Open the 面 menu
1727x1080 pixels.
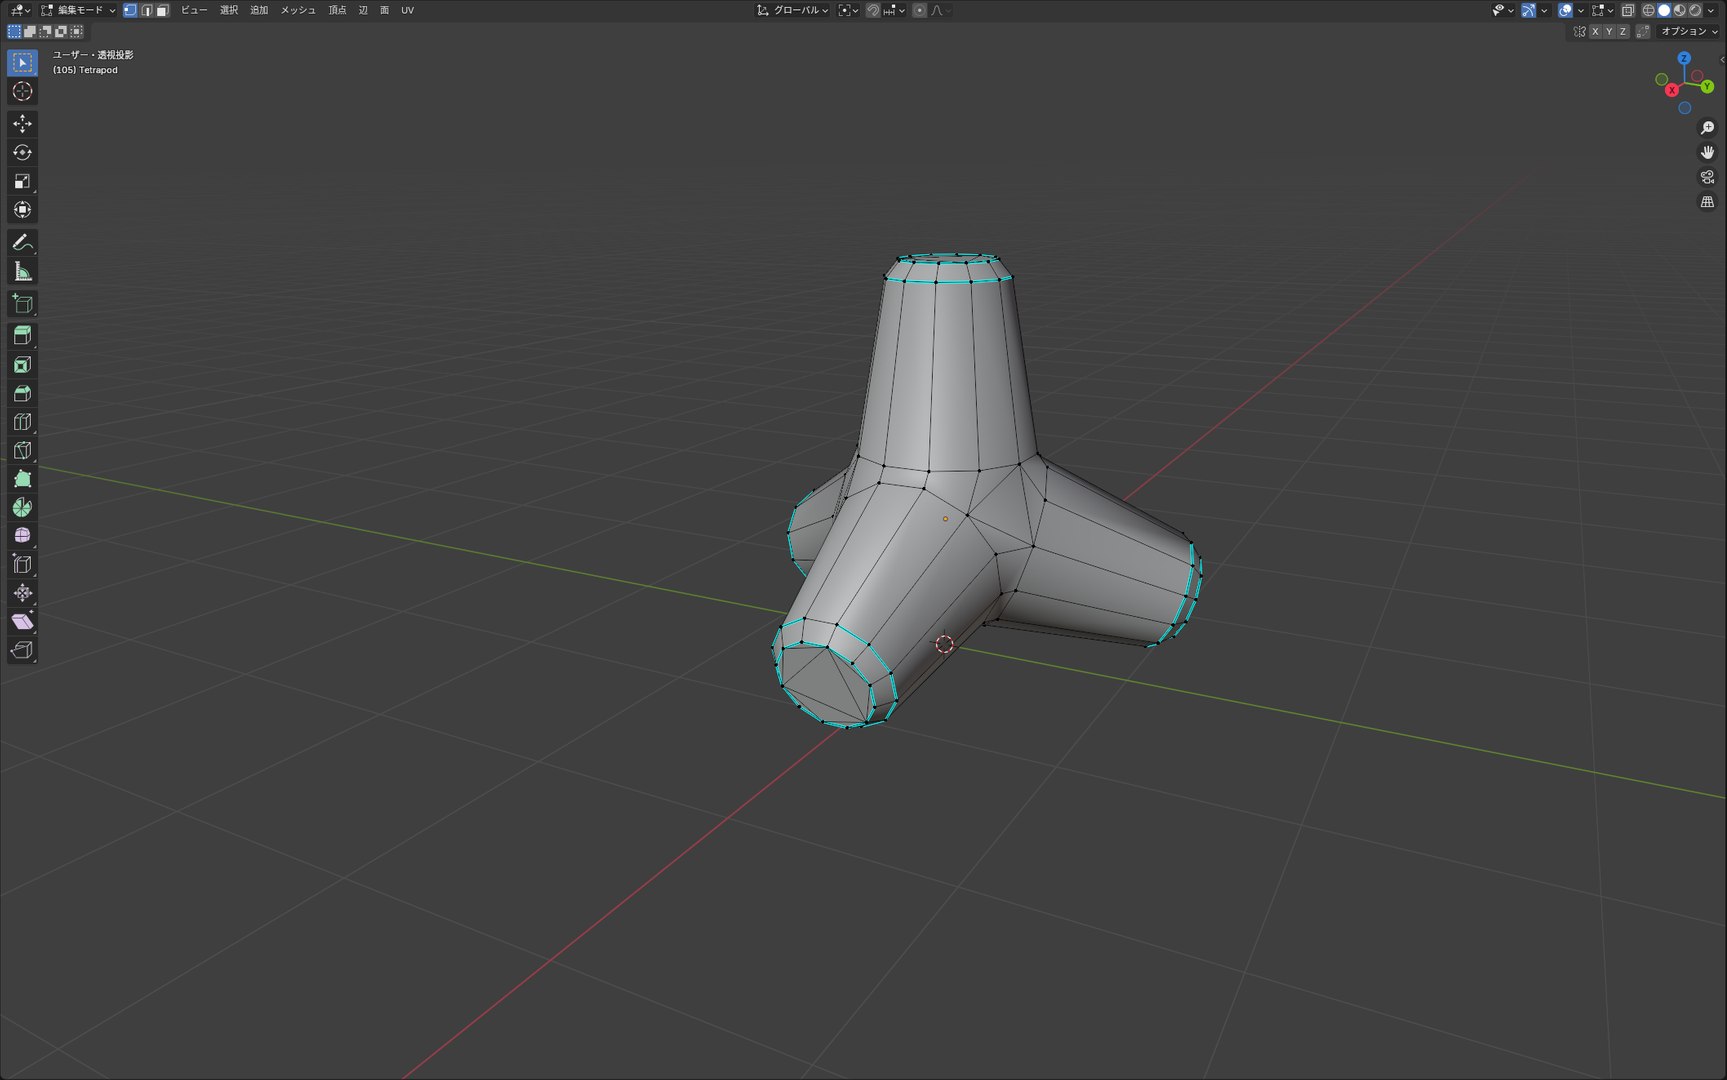coord(384,10)
